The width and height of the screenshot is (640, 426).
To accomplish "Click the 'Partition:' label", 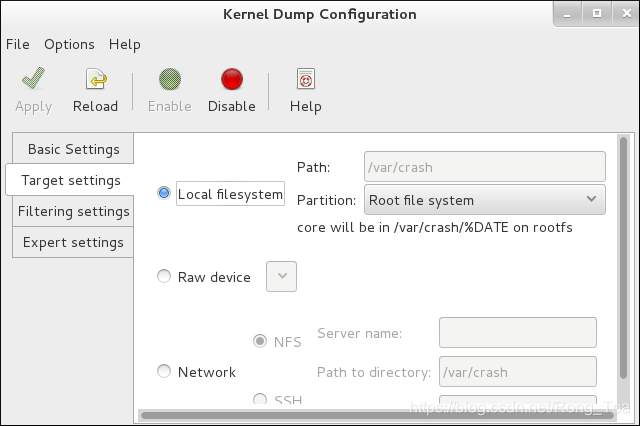I will pos(326,200).
